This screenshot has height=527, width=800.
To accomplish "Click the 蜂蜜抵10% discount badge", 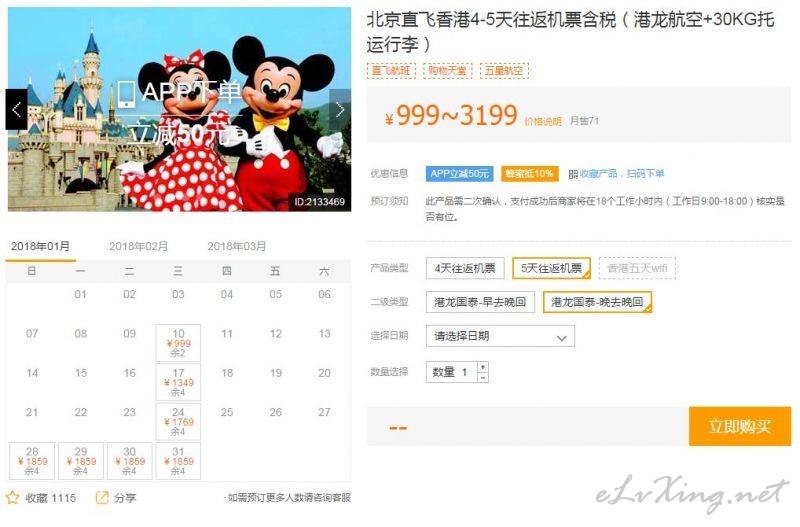I will pyautogui.click(x=530, y=174).
